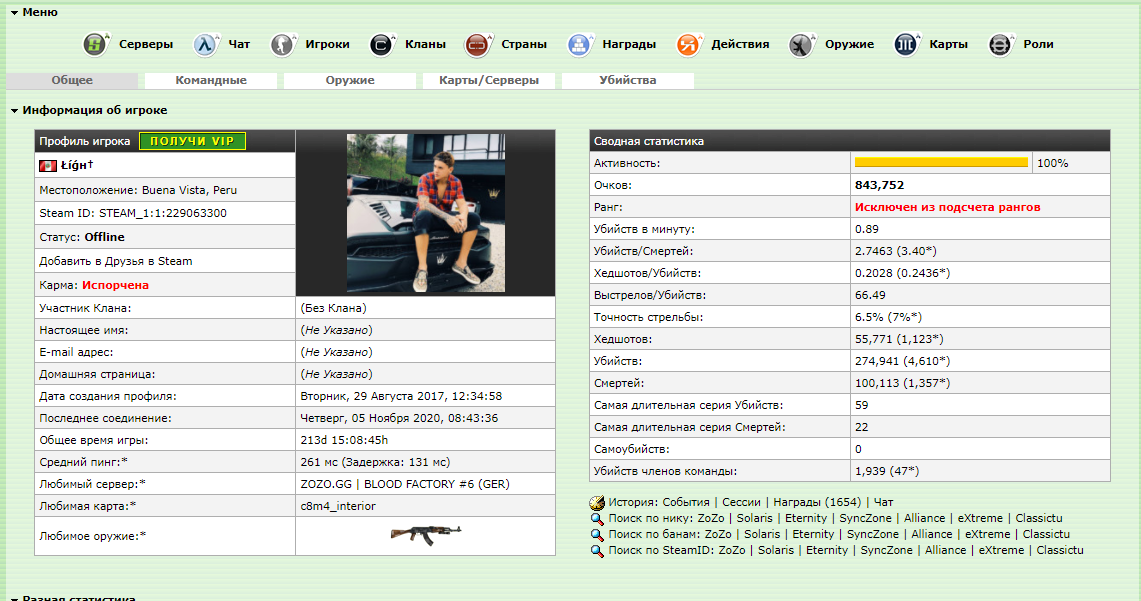
Task: Collapse the Меню section
Action: click(14, 12)
